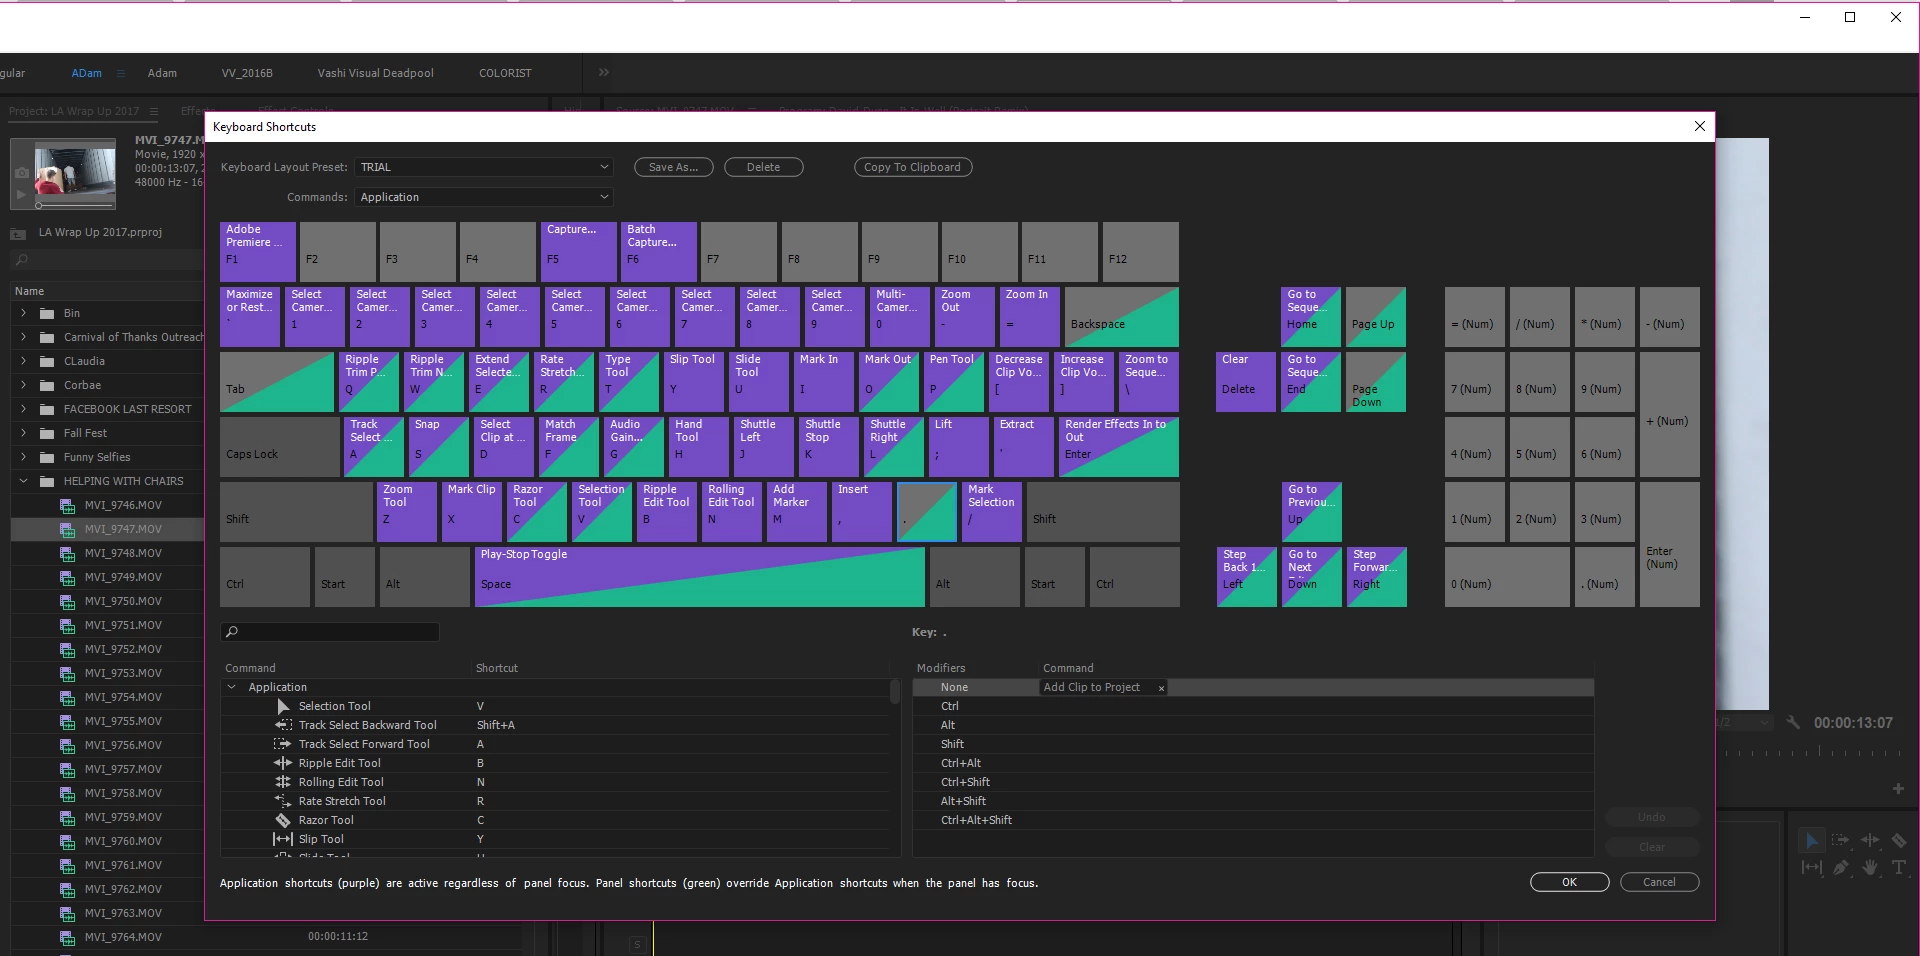Expand the CLaudia folder

click(23, 361)
